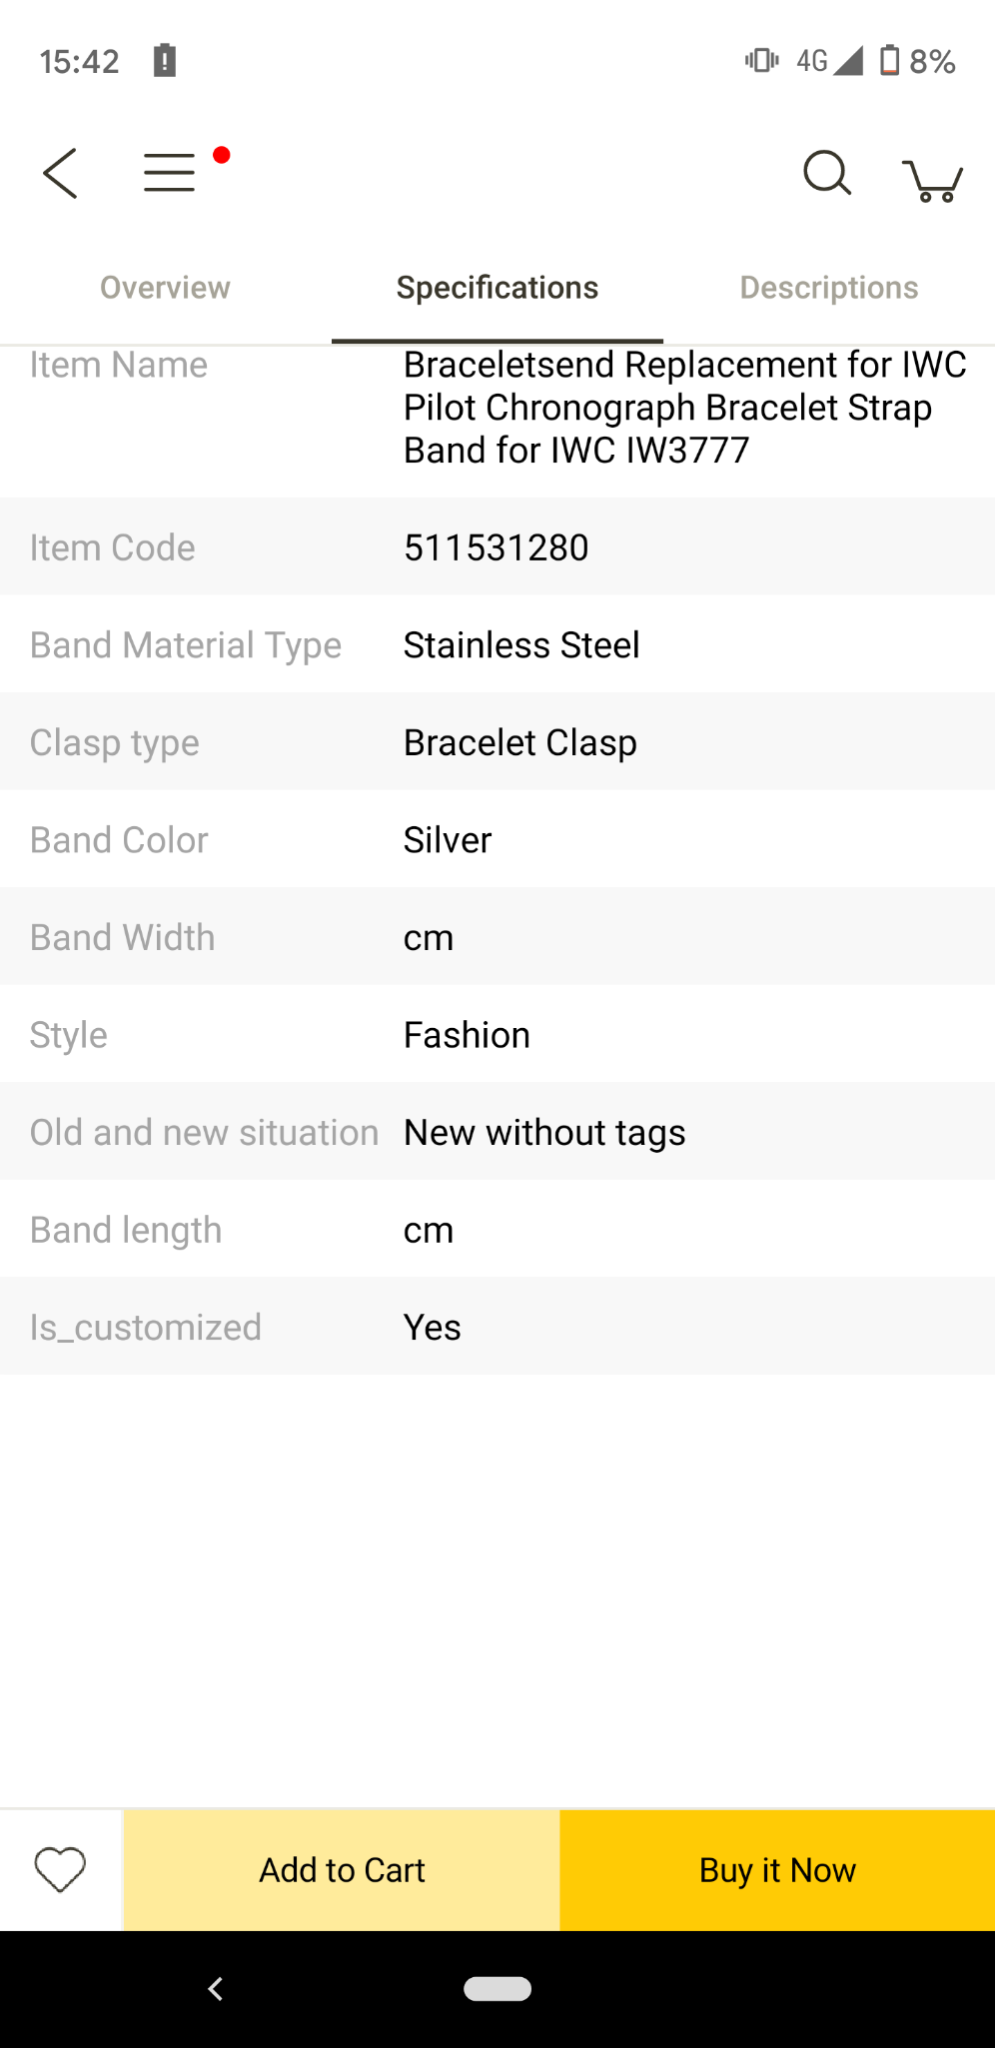This screenshot has height=2048, width=995.
Task: Tap the Band Material Type Stainless Steel row
Action: pos(497,645)
